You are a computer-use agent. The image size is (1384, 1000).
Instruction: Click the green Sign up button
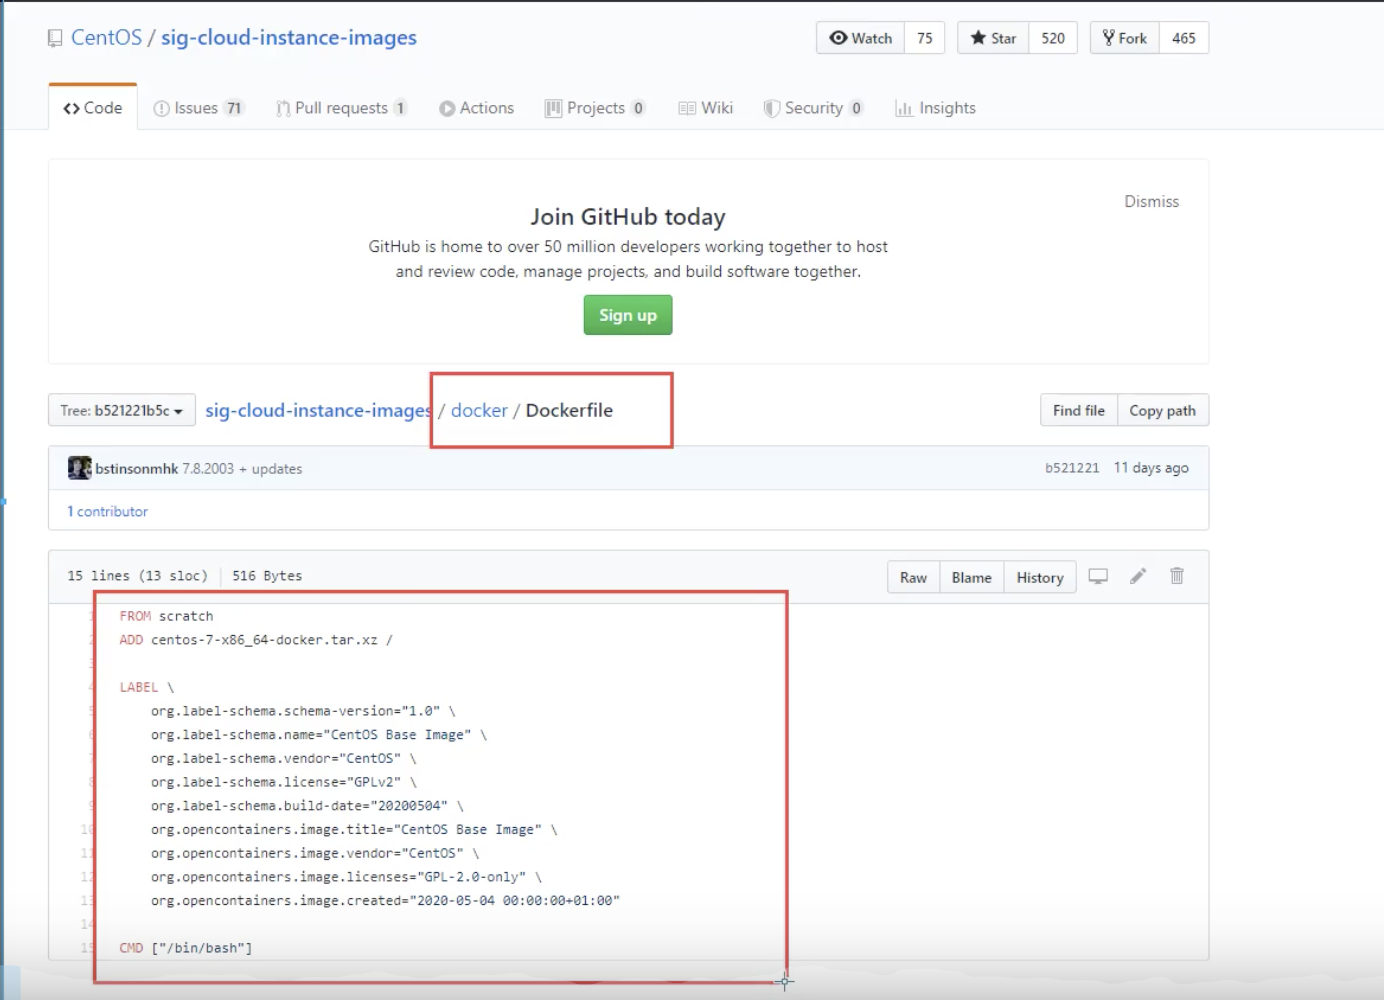pyautogui.click(x=628, y=315)
